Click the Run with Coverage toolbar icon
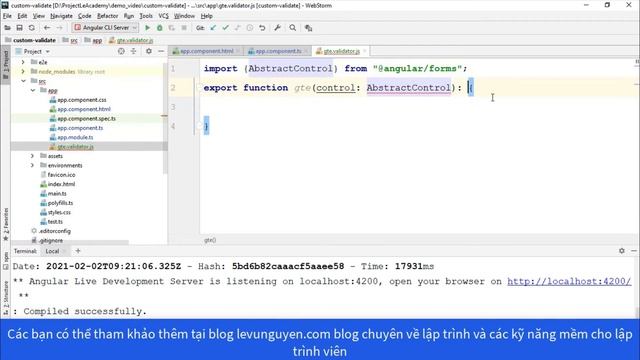The height and width of the screenshot is (360, 640). tap(171, 28)
